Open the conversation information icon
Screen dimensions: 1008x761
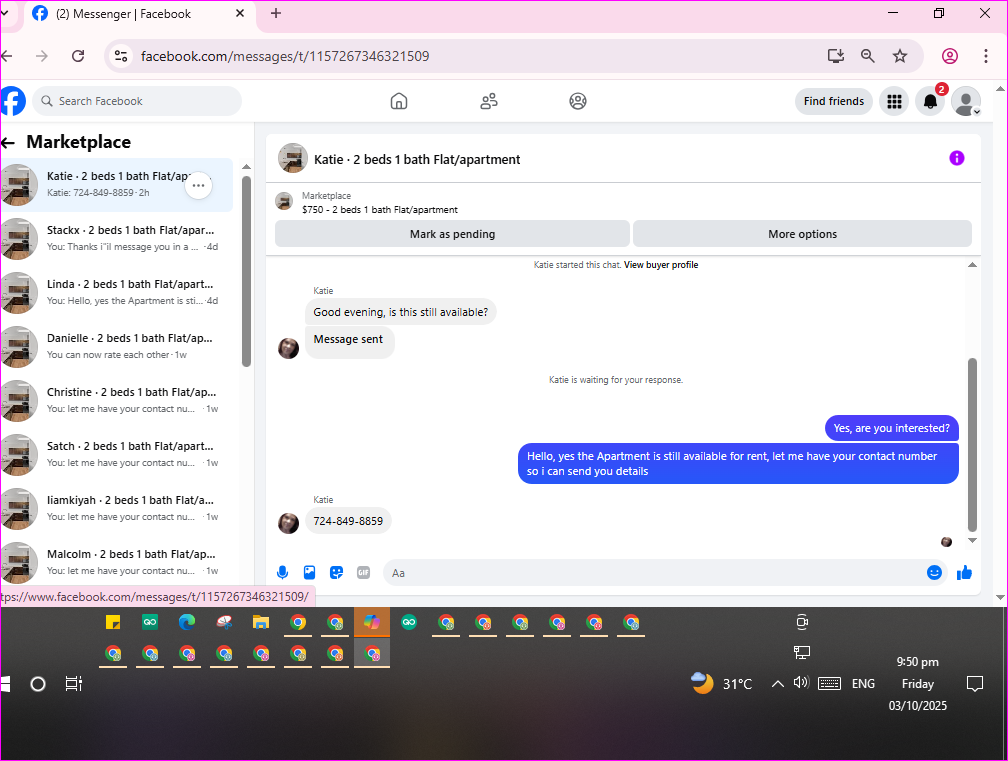957,158
